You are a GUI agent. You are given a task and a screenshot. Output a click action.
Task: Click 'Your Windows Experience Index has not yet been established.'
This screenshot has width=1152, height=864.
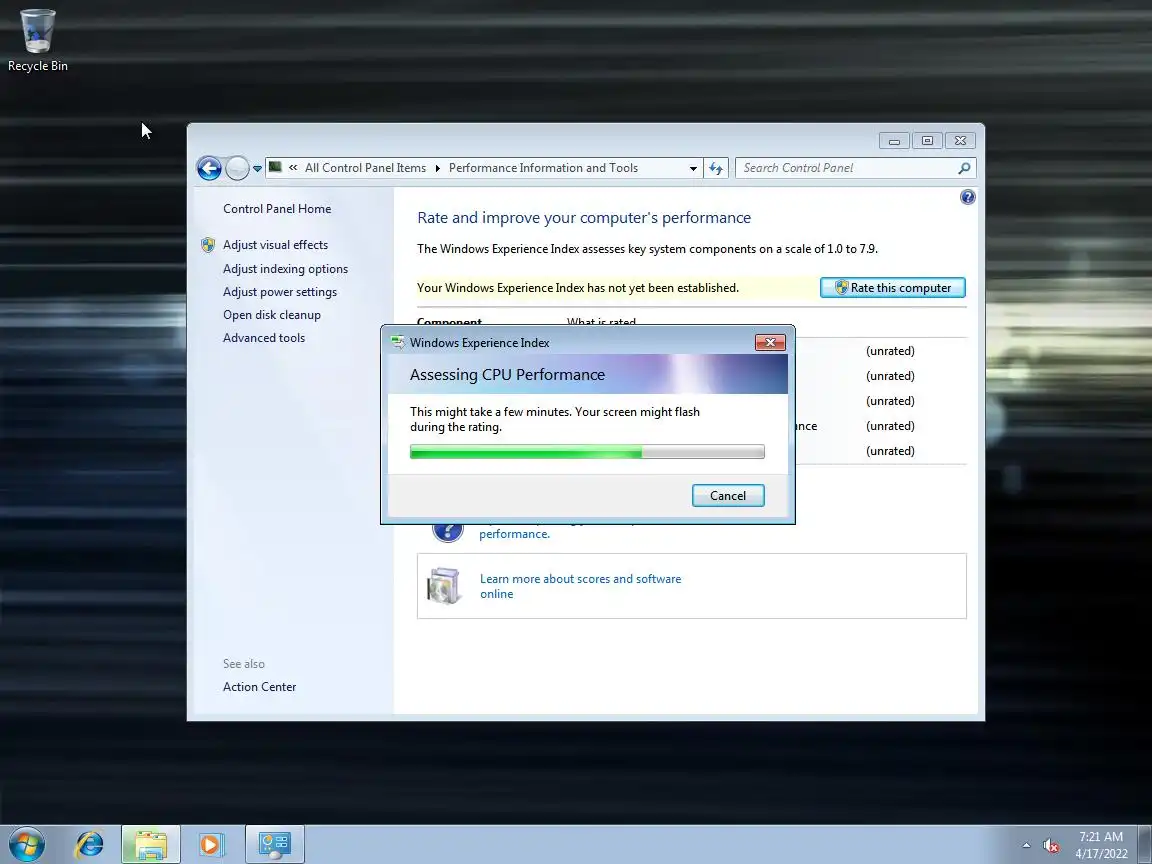577,287
